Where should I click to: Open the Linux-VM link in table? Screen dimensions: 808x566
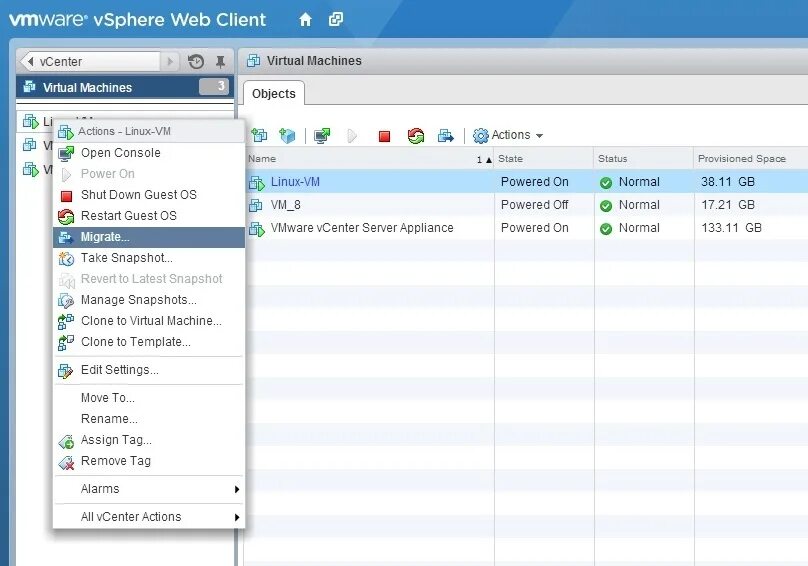click(295, 182)
